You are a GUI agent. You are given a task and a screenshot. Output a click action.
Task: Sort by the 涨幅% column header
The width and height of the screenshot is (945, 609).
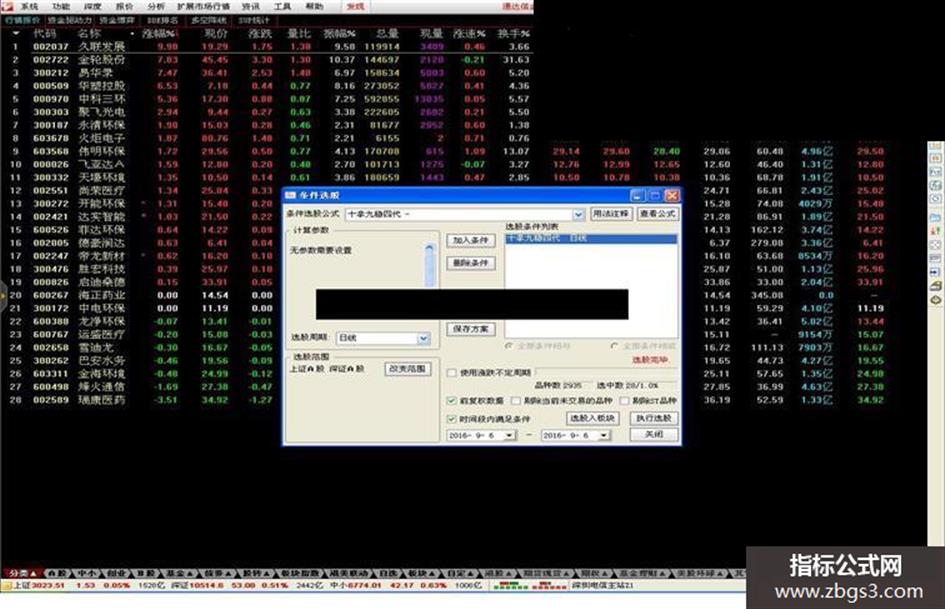click(x=159, y=34)
